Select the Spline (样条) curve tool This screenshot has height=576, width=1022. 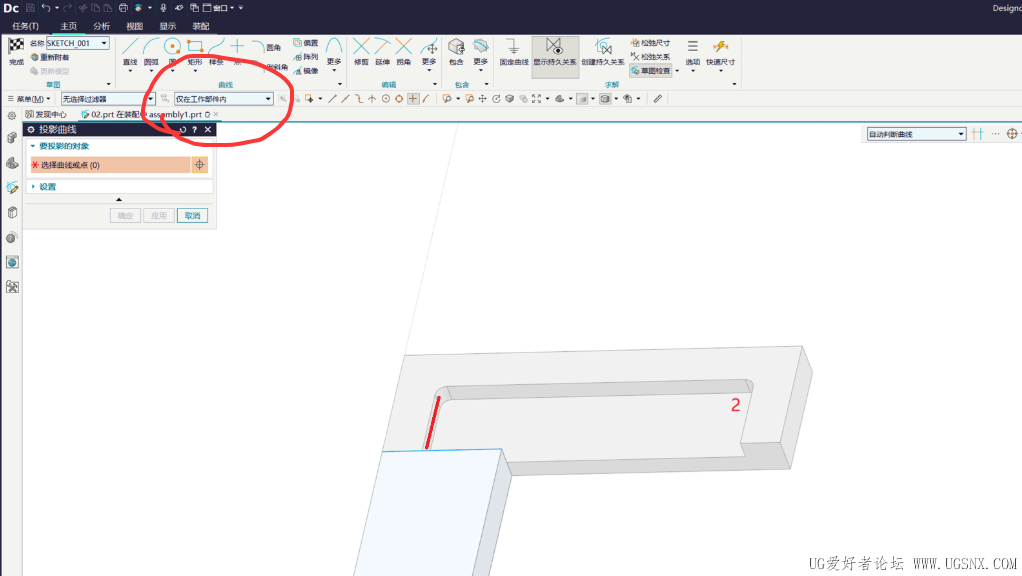click(x=216, y=51)
